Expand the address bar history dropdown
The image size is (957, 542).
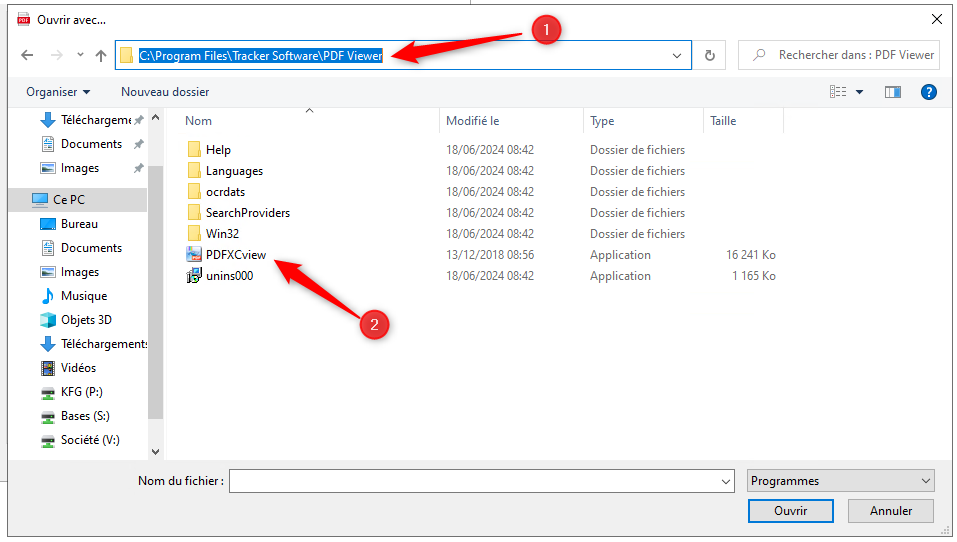point(678,56)
